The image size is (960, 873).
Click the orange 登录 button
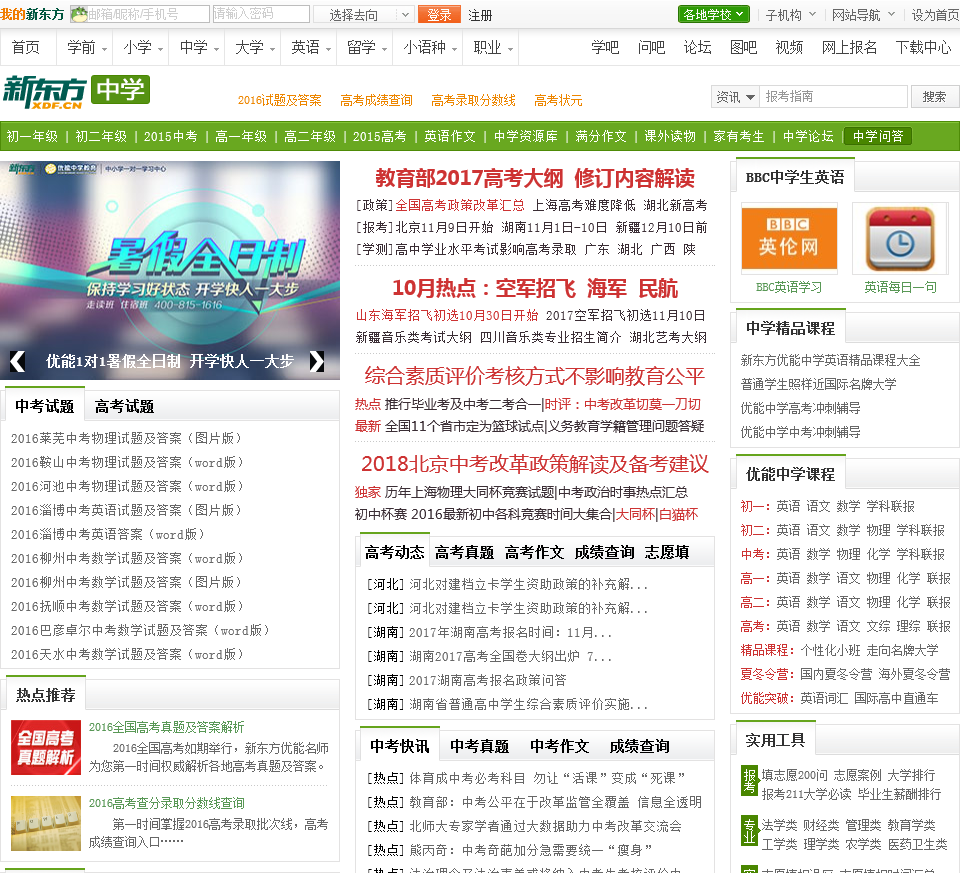click(439, 15)
